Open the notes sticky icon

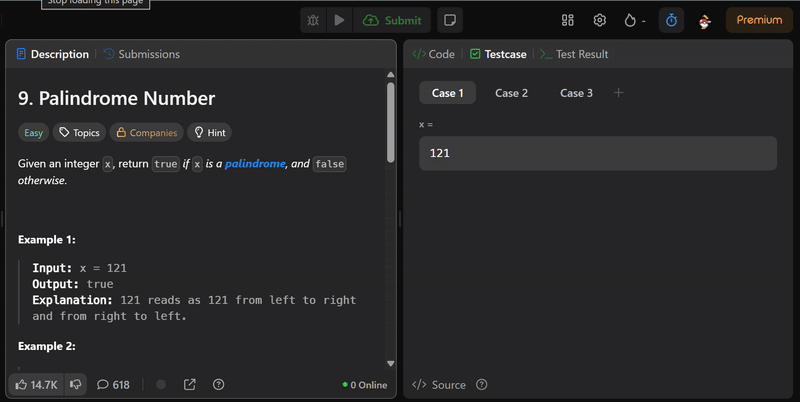(450, 20)
